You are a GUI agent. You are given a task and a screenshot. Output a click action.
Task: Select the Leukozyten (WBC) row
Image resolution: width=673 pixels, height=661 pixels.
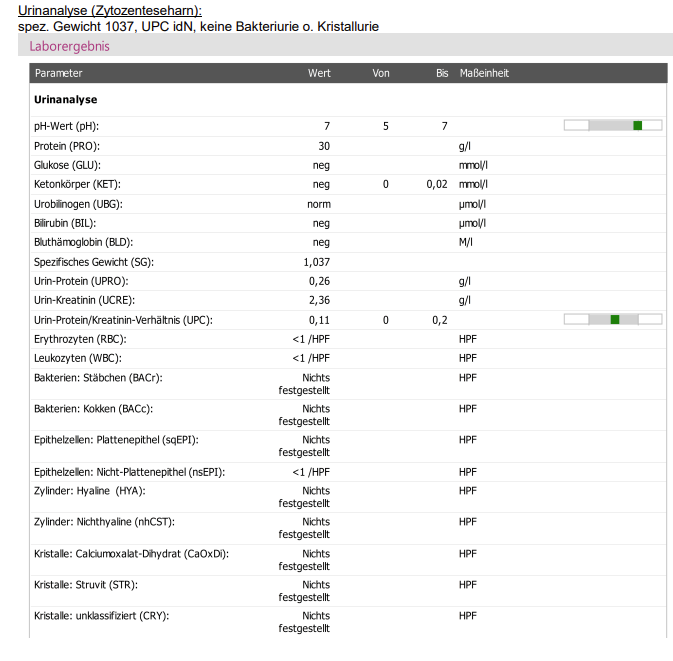click(x=348, y=358)
